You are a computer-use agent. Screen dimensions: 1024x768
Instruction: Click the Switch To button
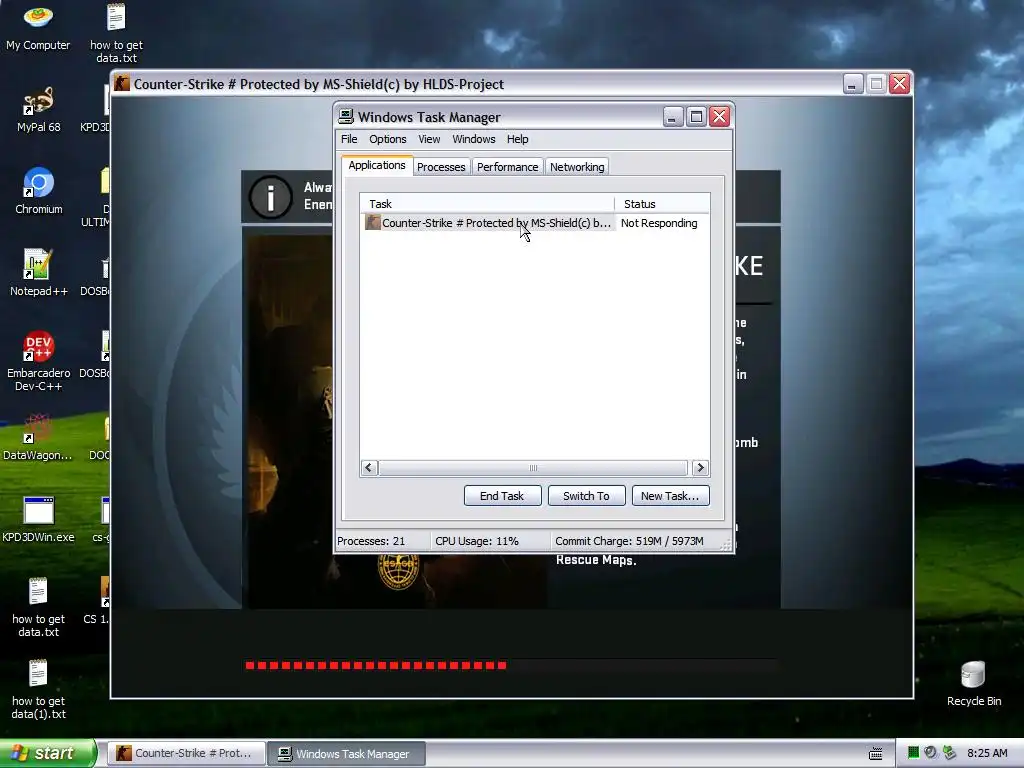586,496
